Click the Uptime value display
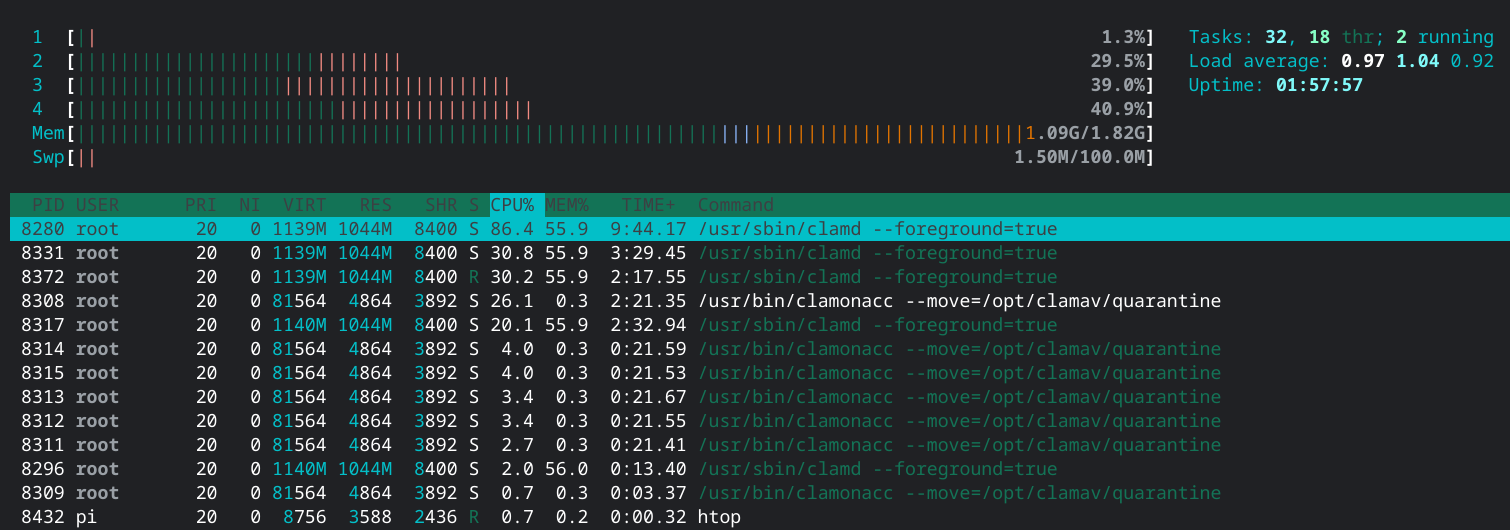 coord(1318,85)
